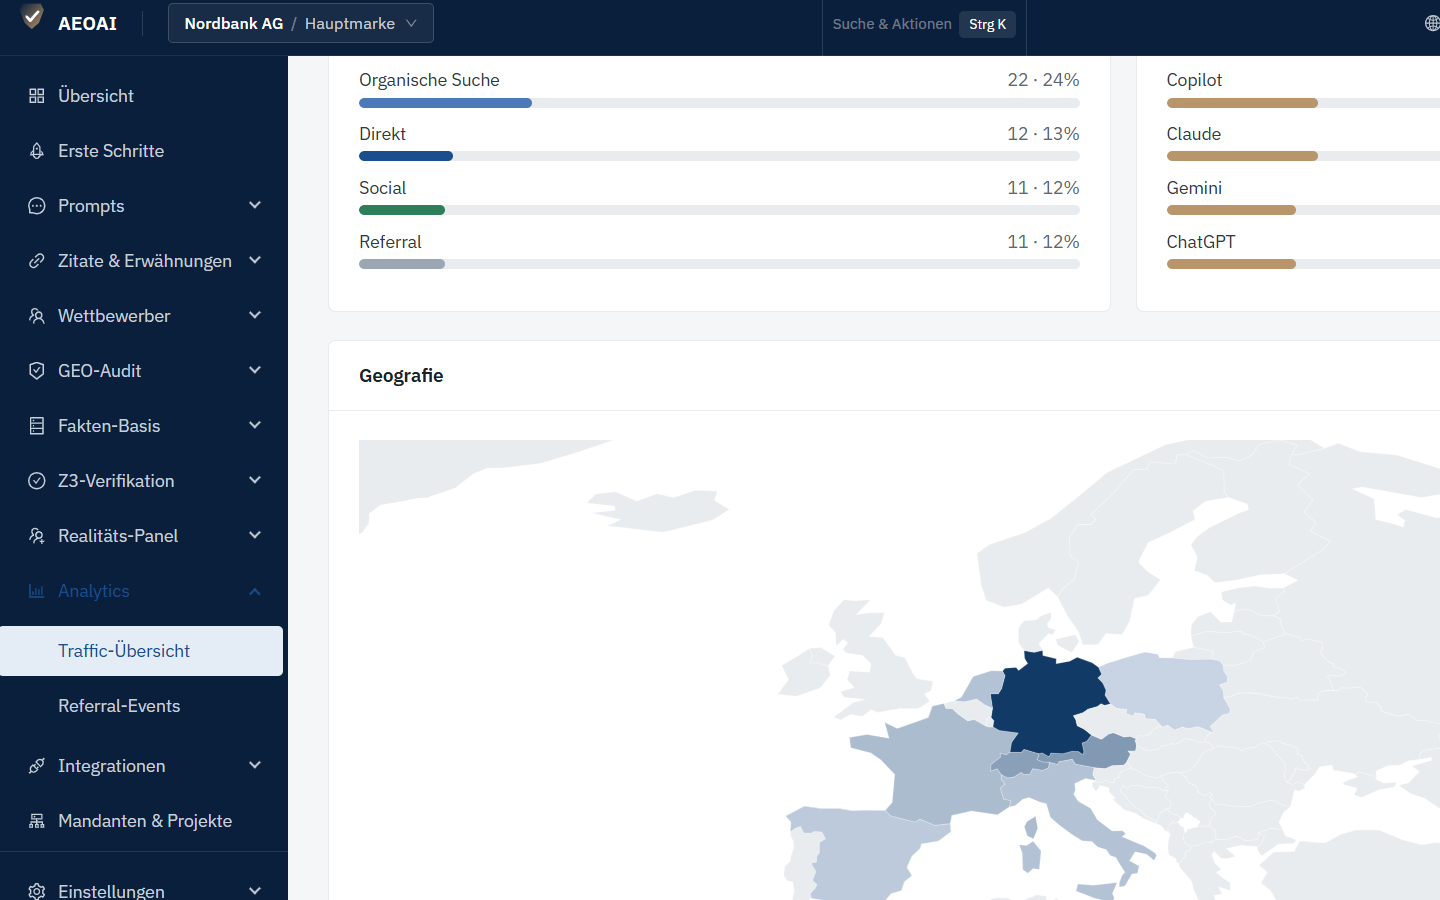Screen dimensions: 1440x900
Task: Click the Einstellungen gear icon
Action: coord(37,891)
